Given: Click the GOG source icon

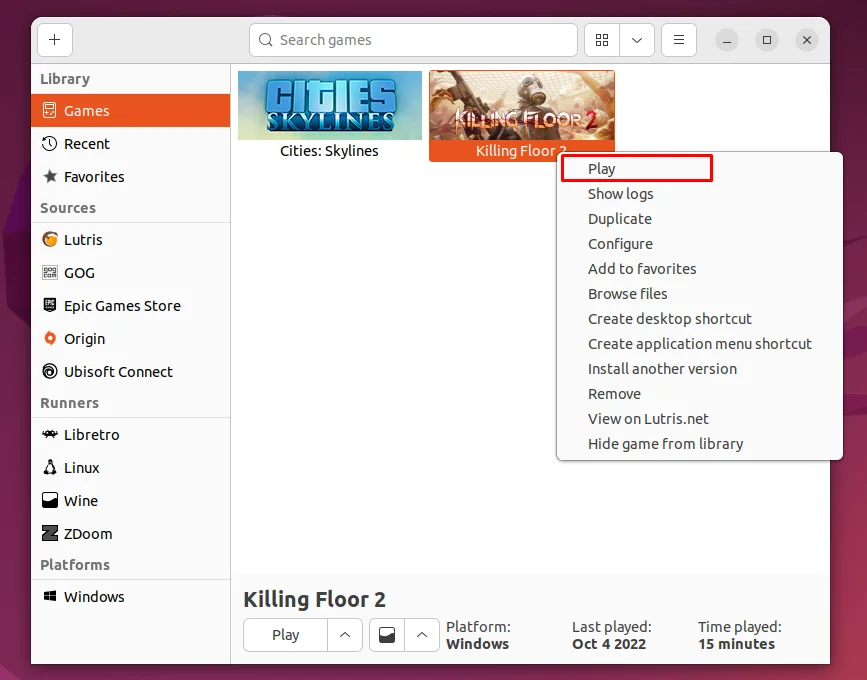Looking at the screenshot, I should coord(50,273).
